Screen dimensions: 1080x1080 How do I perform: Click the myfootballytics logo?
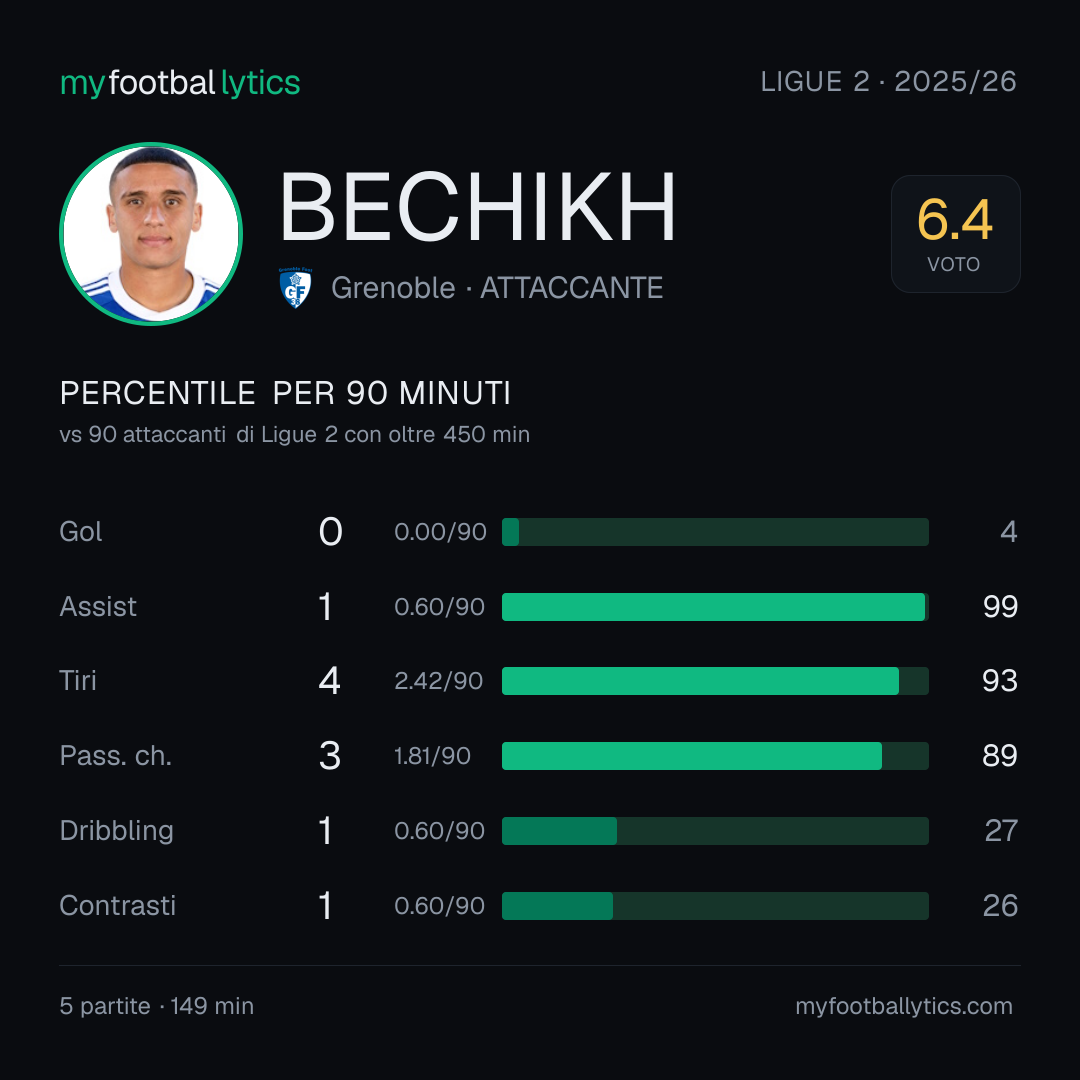point(180,83)
